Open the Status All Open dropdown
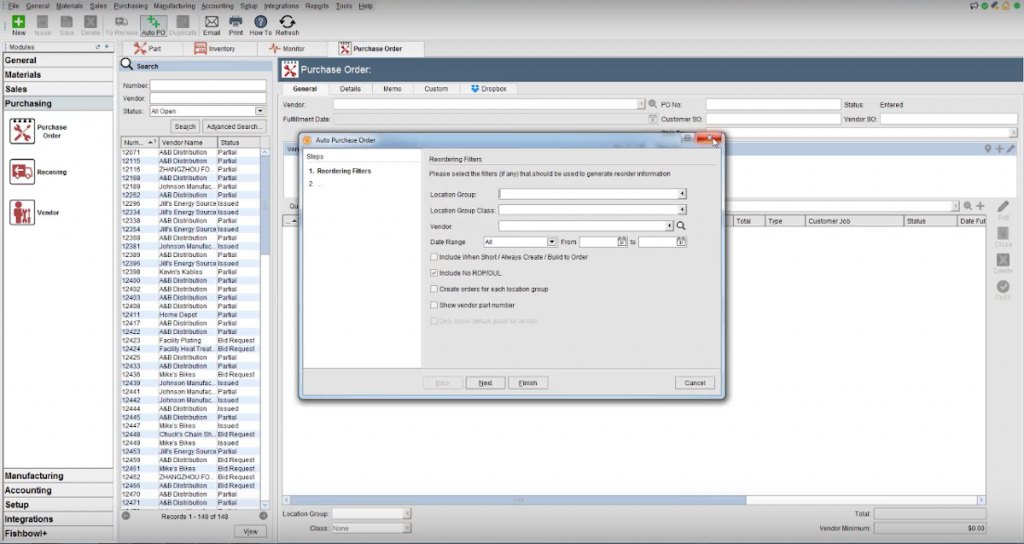Image resolution: width=1024 pixels, height=544 pixels. (260, 111)
